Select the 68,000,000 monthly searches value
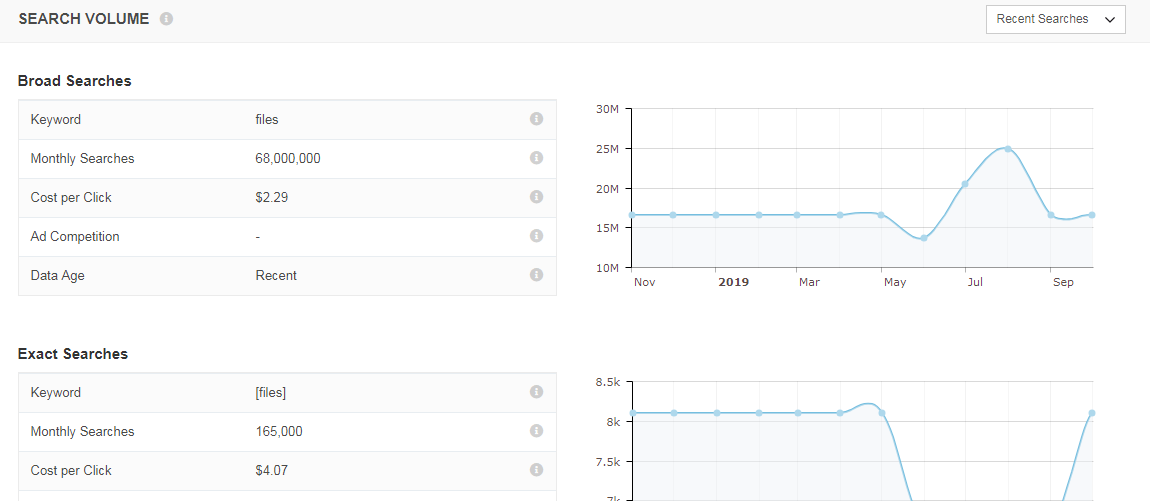1150x501 pixels. pyautogui.click(x=288, y=158)
